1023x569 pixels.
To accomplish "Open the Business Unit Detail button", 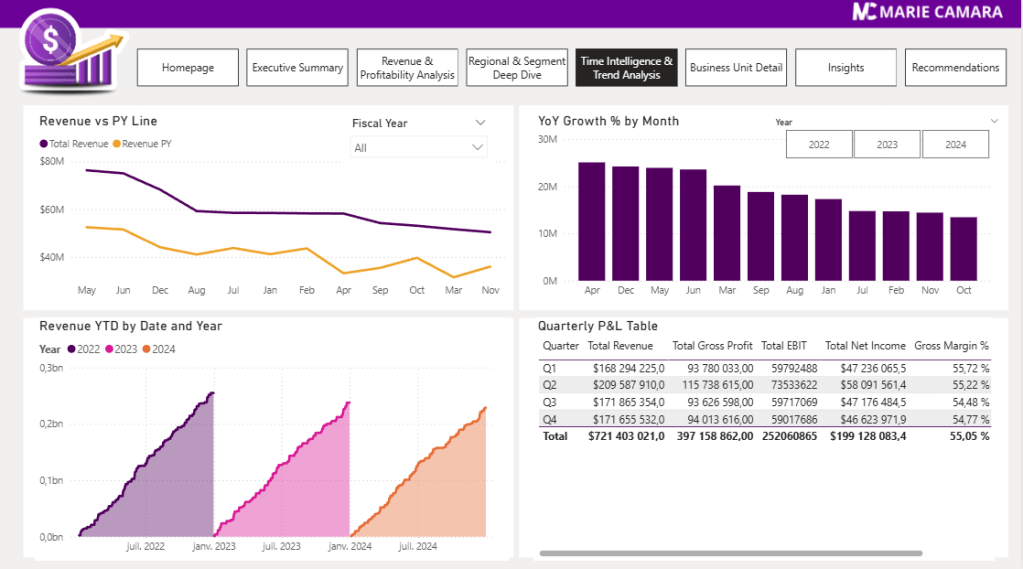I will tap(736, 67).
